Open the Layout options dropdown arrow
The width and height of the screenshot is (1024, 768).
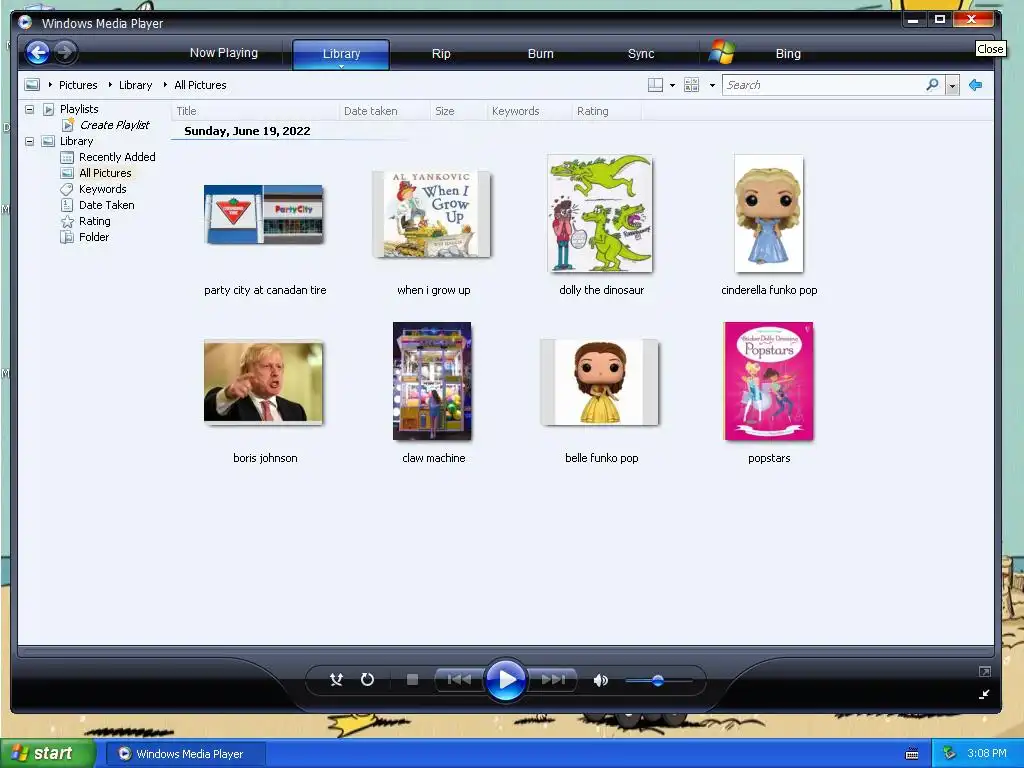pyautogui.click(x=672, y=86)
